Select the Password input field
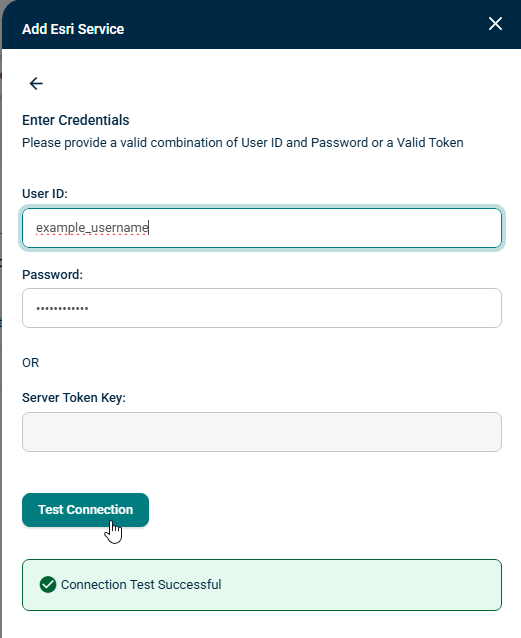The width and height of the screenshot is (521, 638). 262,308
